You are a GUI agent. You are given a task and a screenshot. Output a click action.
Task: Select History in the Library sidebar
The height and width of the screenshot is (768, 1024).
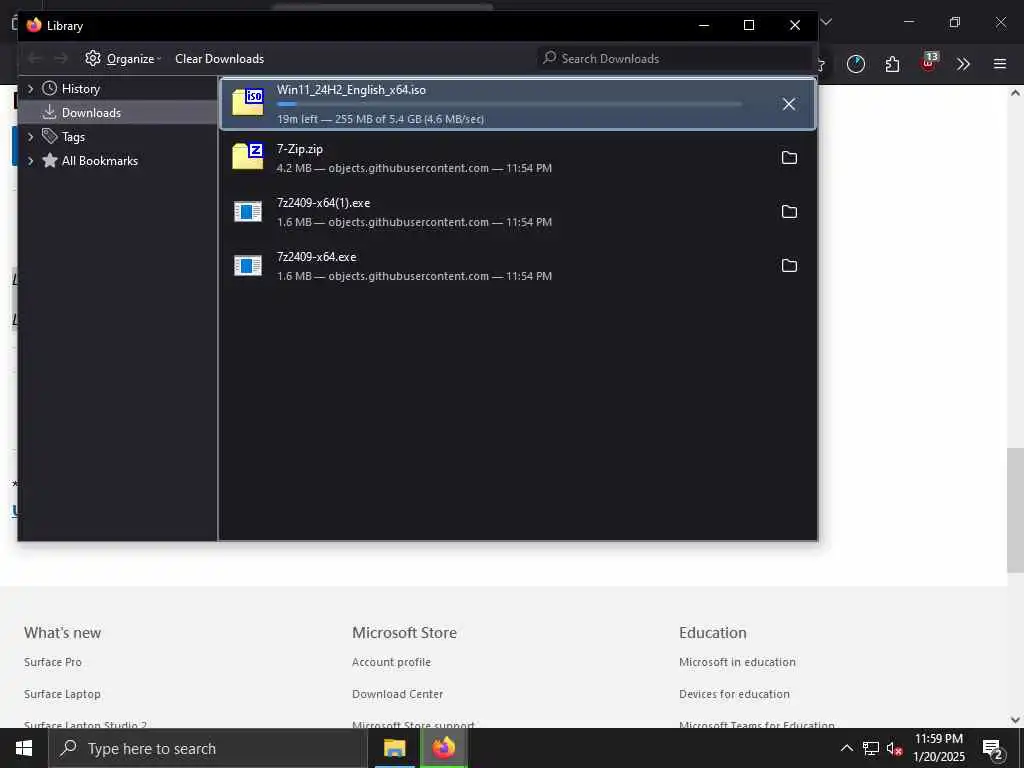tap(80, 89)
